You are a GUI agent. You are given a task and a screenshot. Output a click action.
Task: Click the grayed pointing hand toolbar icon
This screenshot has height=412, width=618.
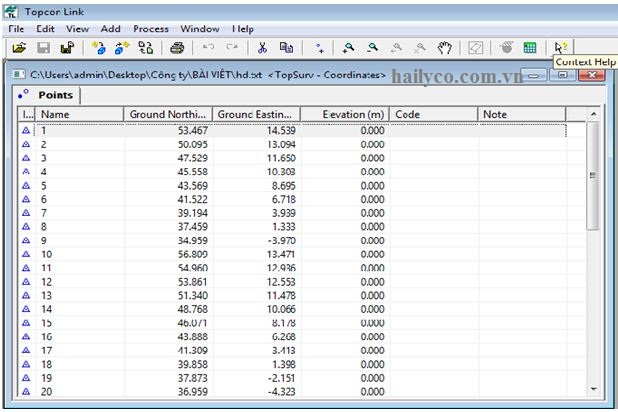[x=506, y=48]
